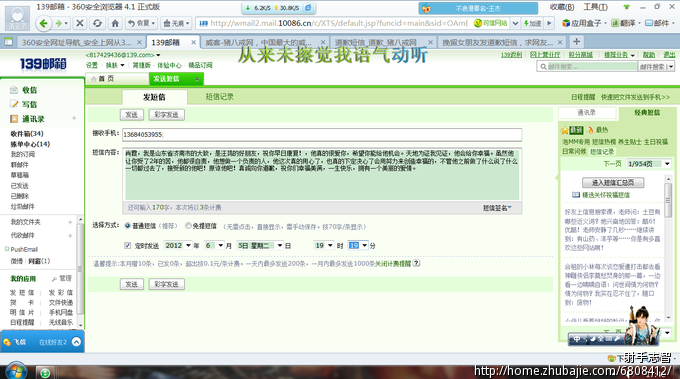Click the 下一页 next page link
The width and height of the screenshot is (680, 379).
(612, 164)
